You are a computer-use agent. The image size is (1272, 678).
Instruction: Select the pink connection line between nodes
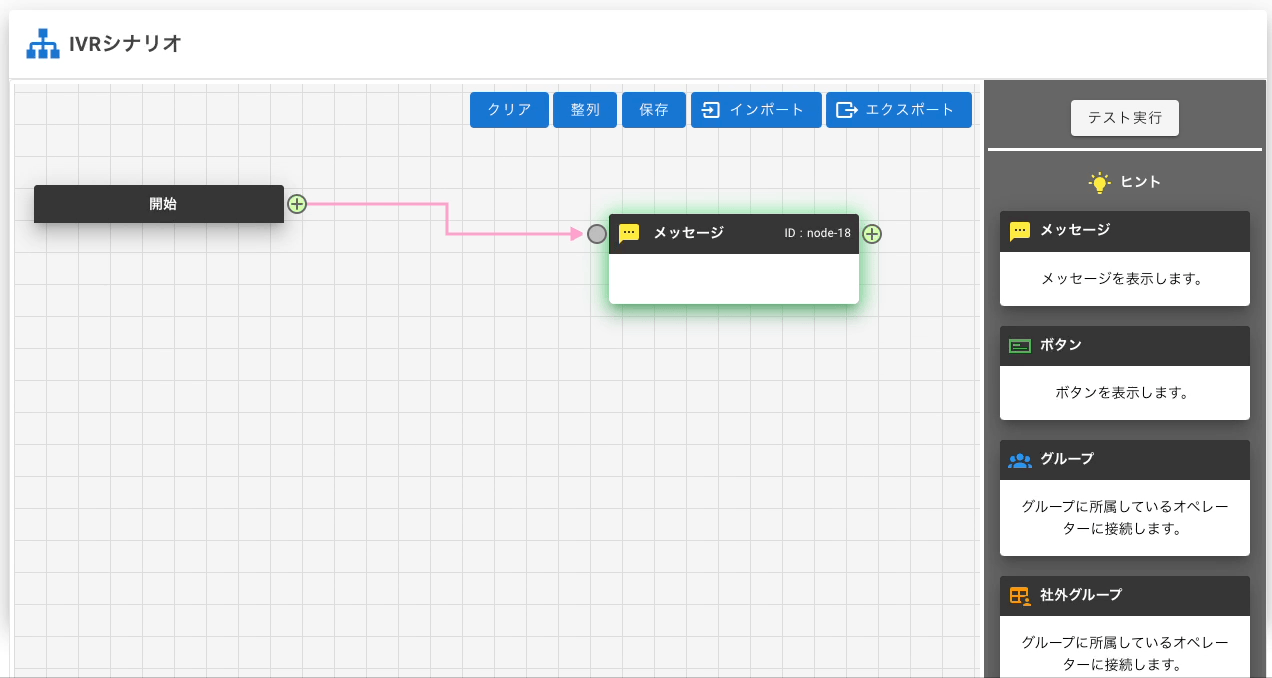(x=446, y=219)
